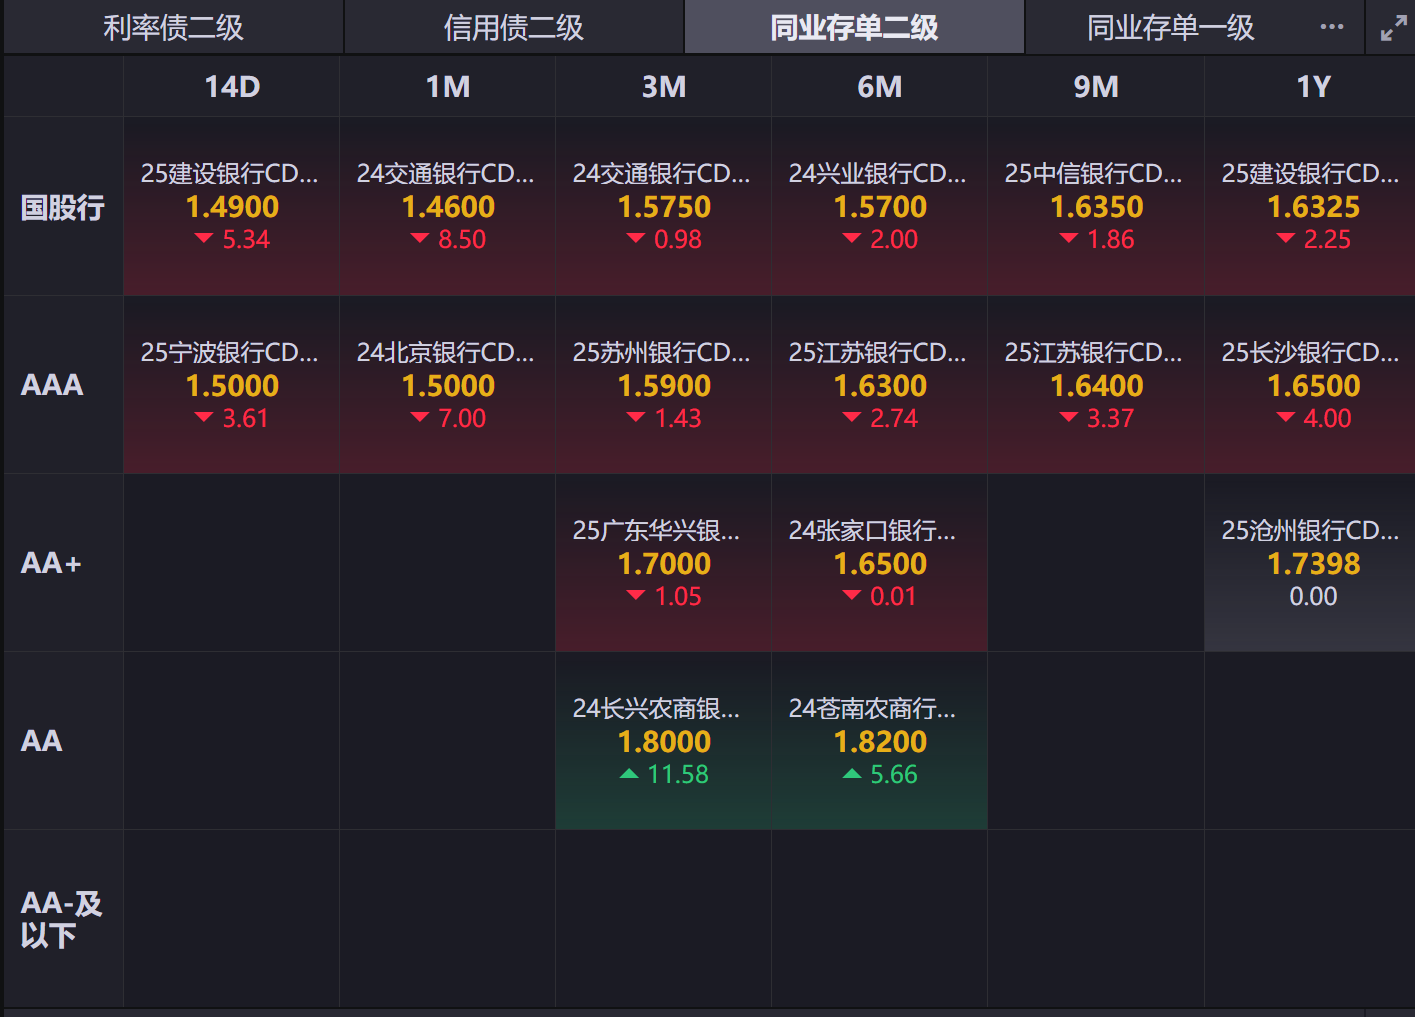This screenshot has width=1415, height=1017.
Task: Open 25建设银行CD 1Y cell at 1.6325
Action: (1310, 207)
